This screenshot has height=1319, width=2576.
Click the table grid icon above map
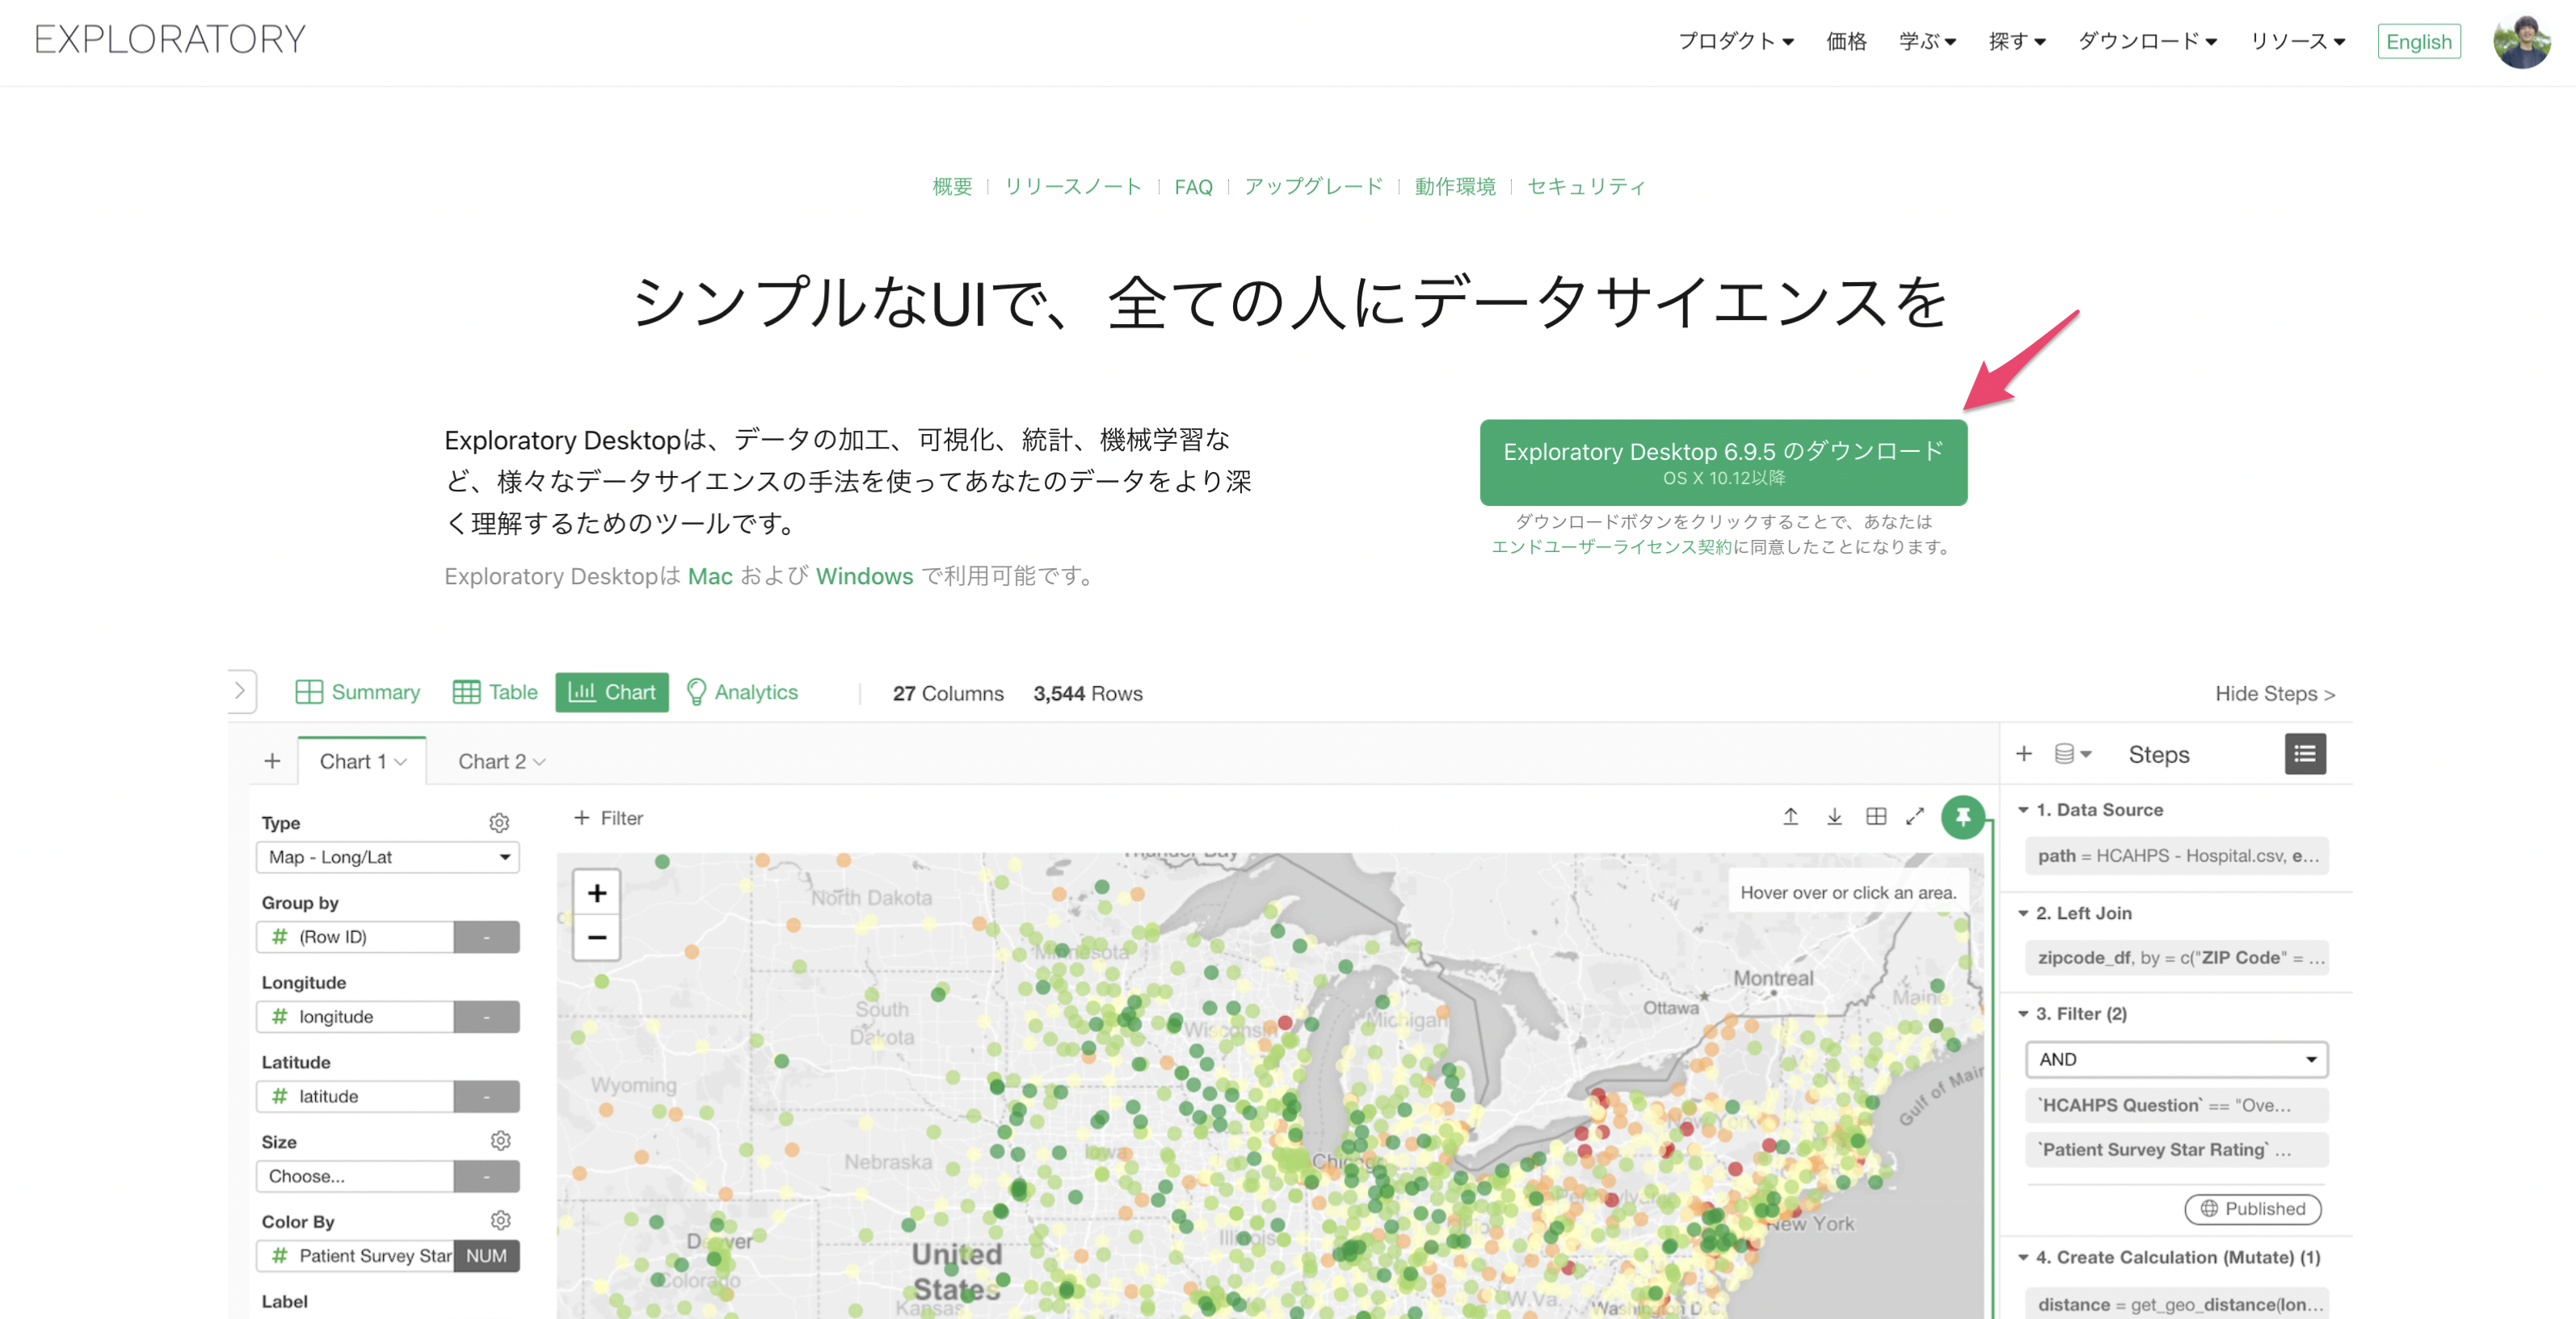coord(1876,817)
